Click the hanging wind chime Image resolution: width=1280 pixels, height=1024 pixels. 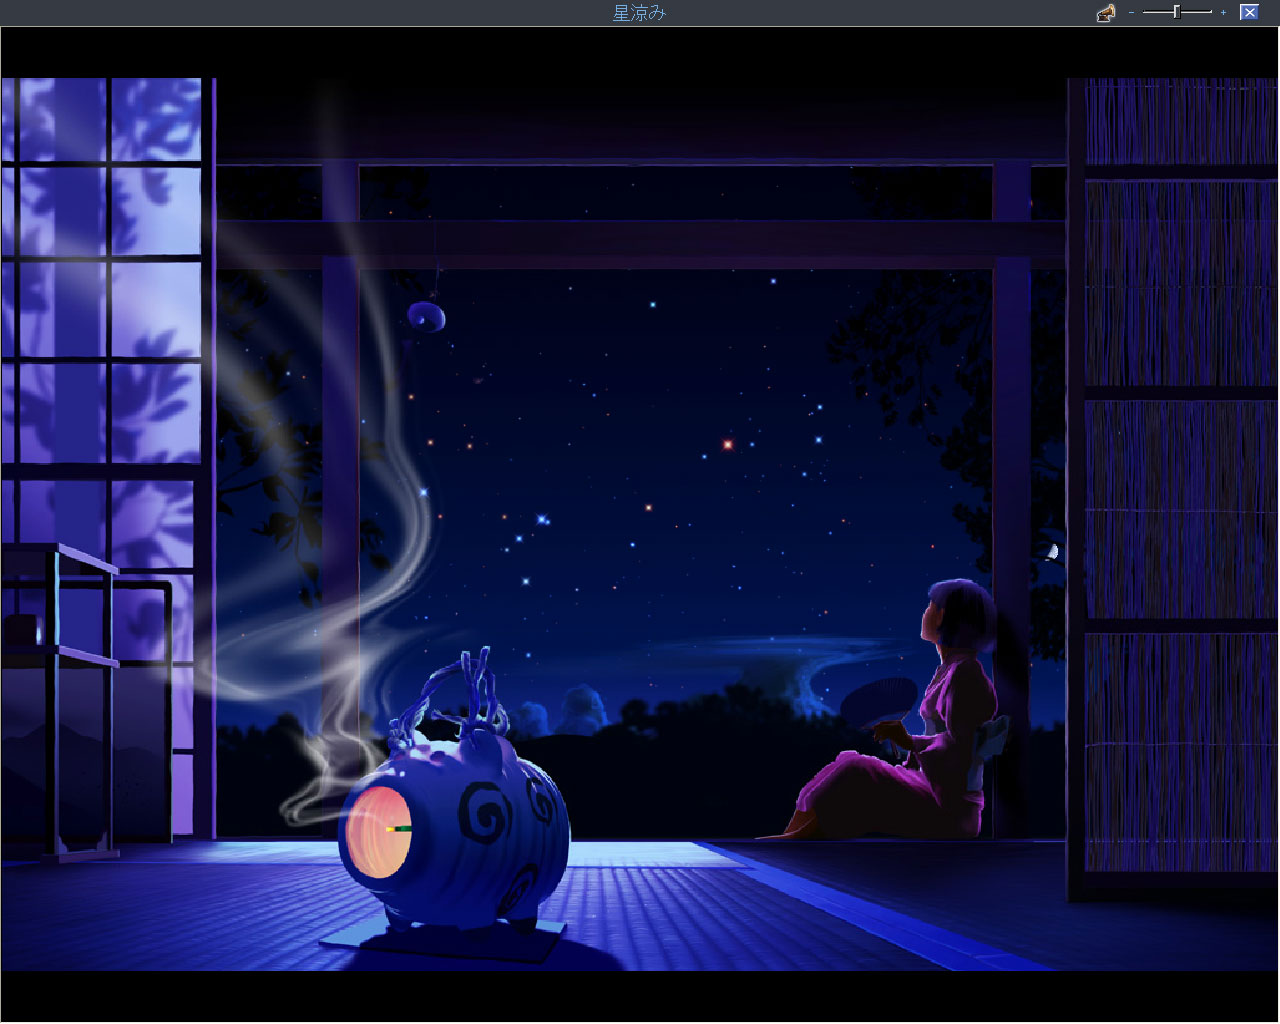(x=427, y=317)
